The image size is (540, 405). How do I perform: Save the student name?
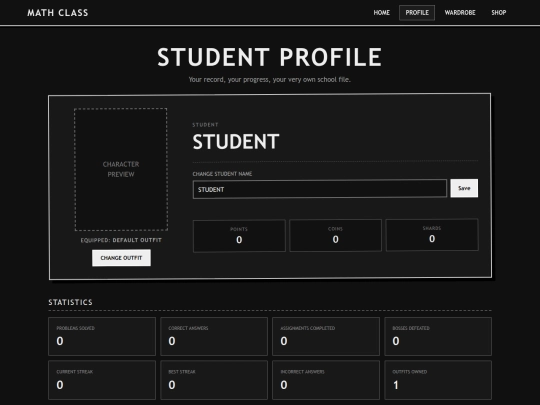click(464, 188)
